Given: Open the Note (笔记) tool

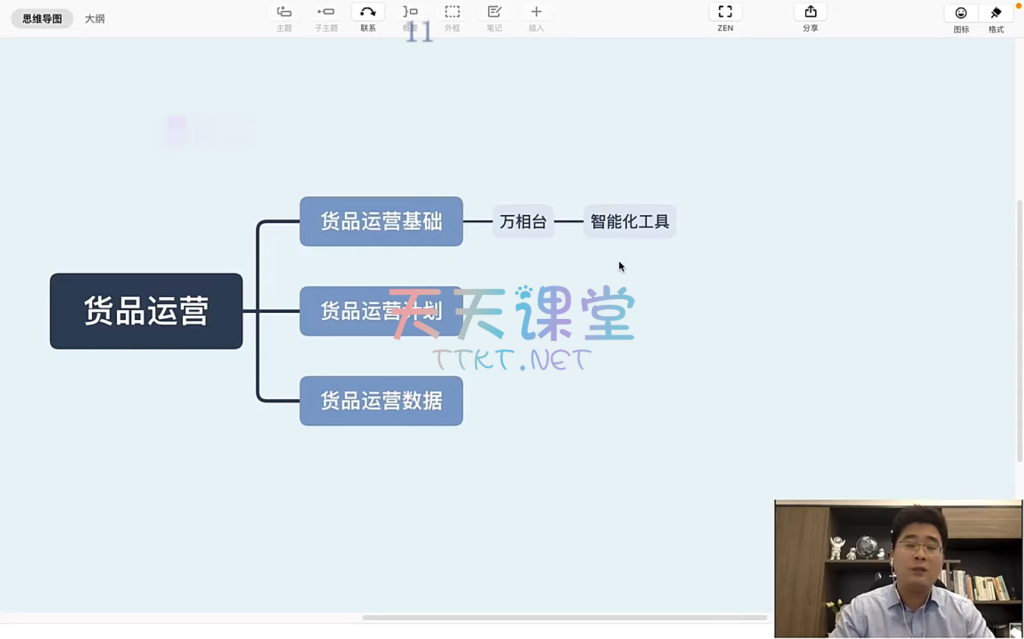Looking at the screenshot, I should 494,13.
